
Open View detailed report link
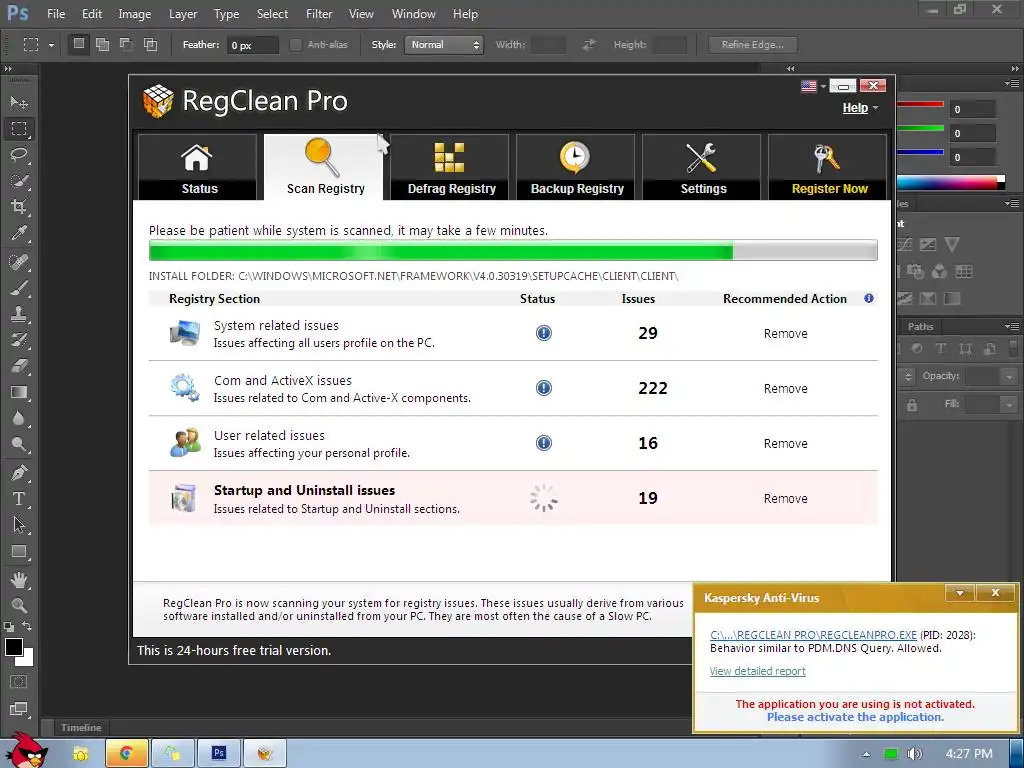tap(758, 671)
